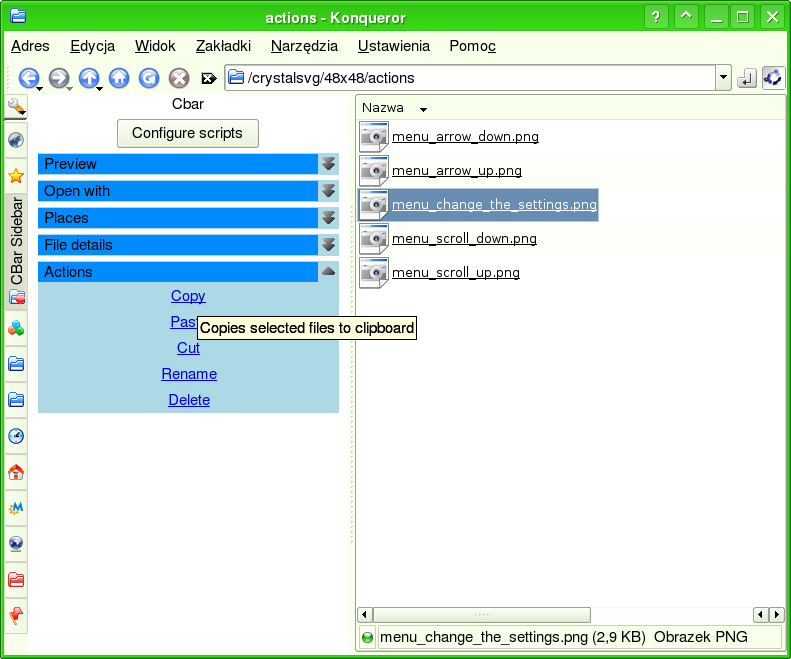Click the Copy action link
791x659 pixels.
188,296
